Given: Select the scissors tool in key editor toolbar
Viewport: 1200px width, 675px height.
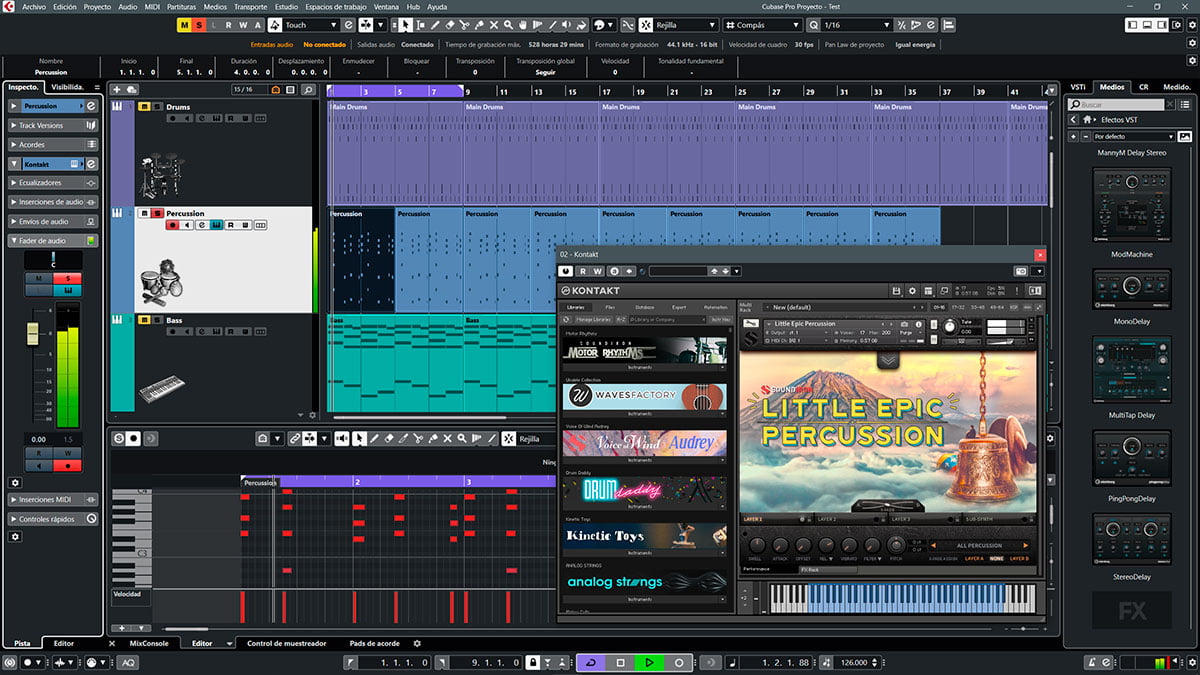Looking at the screenshot, I should [x=418, y=438].
